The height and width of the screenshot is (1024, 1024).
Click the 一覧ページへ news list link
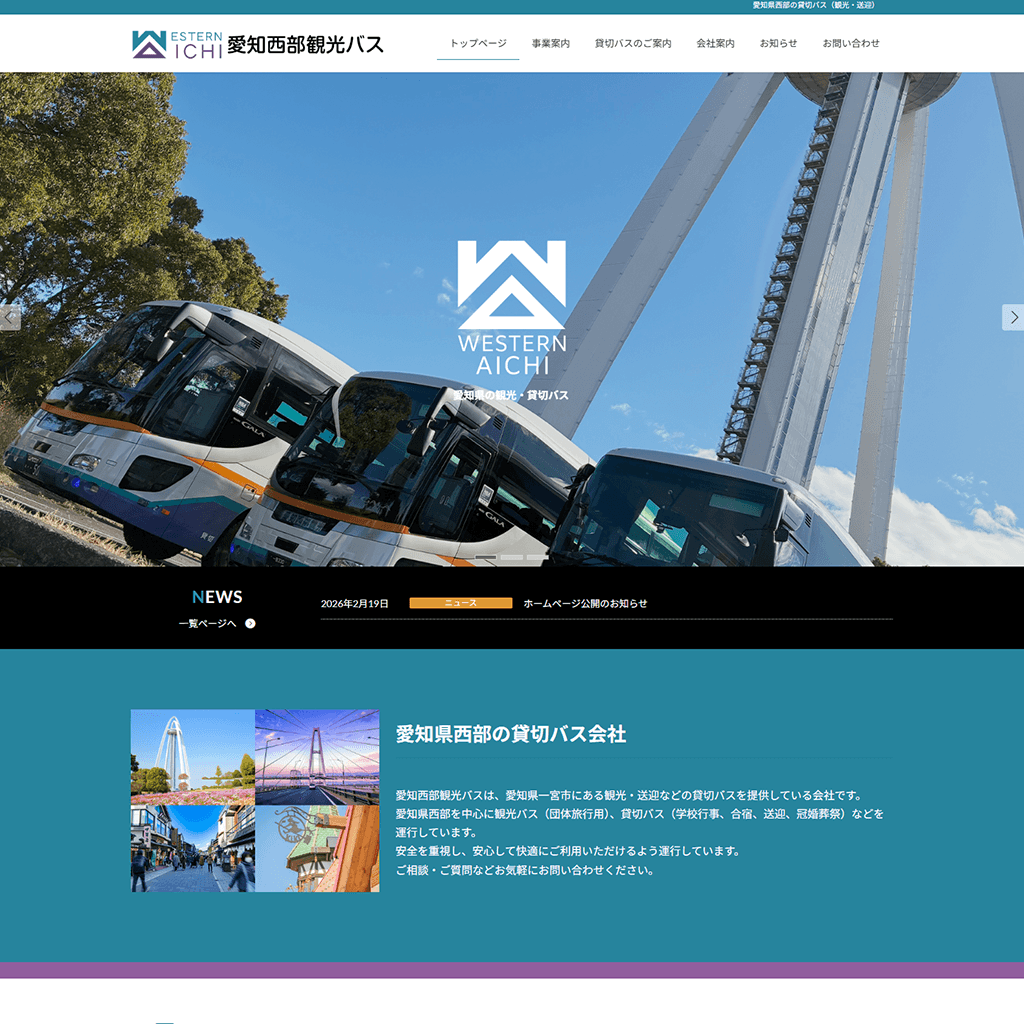208,623
